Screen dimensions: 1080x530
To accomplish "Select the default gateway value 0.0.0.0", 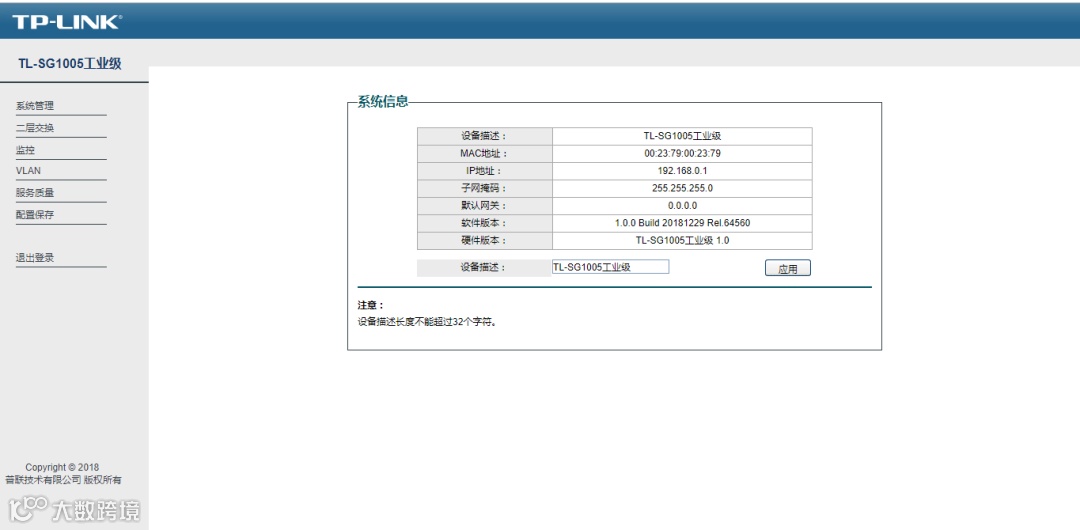I will (x=682, y=205).
